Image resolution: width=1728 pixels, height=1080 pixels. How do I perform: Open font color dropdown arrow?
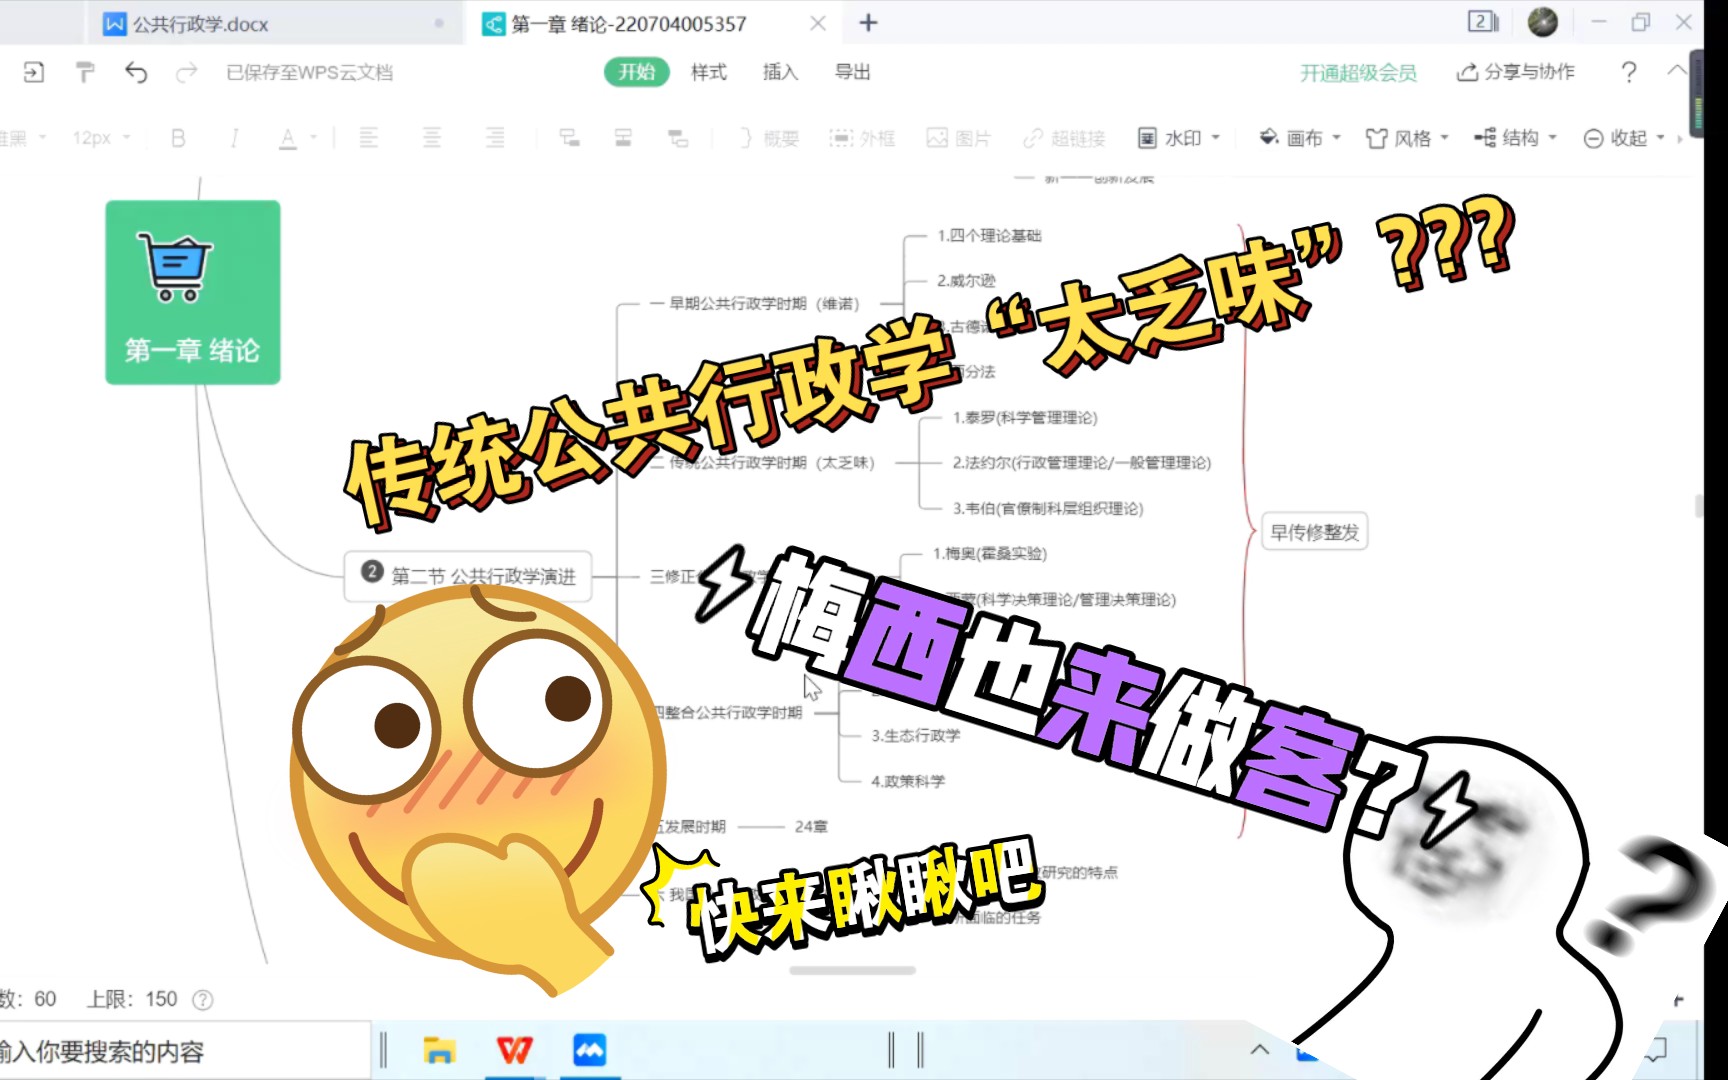313,138
